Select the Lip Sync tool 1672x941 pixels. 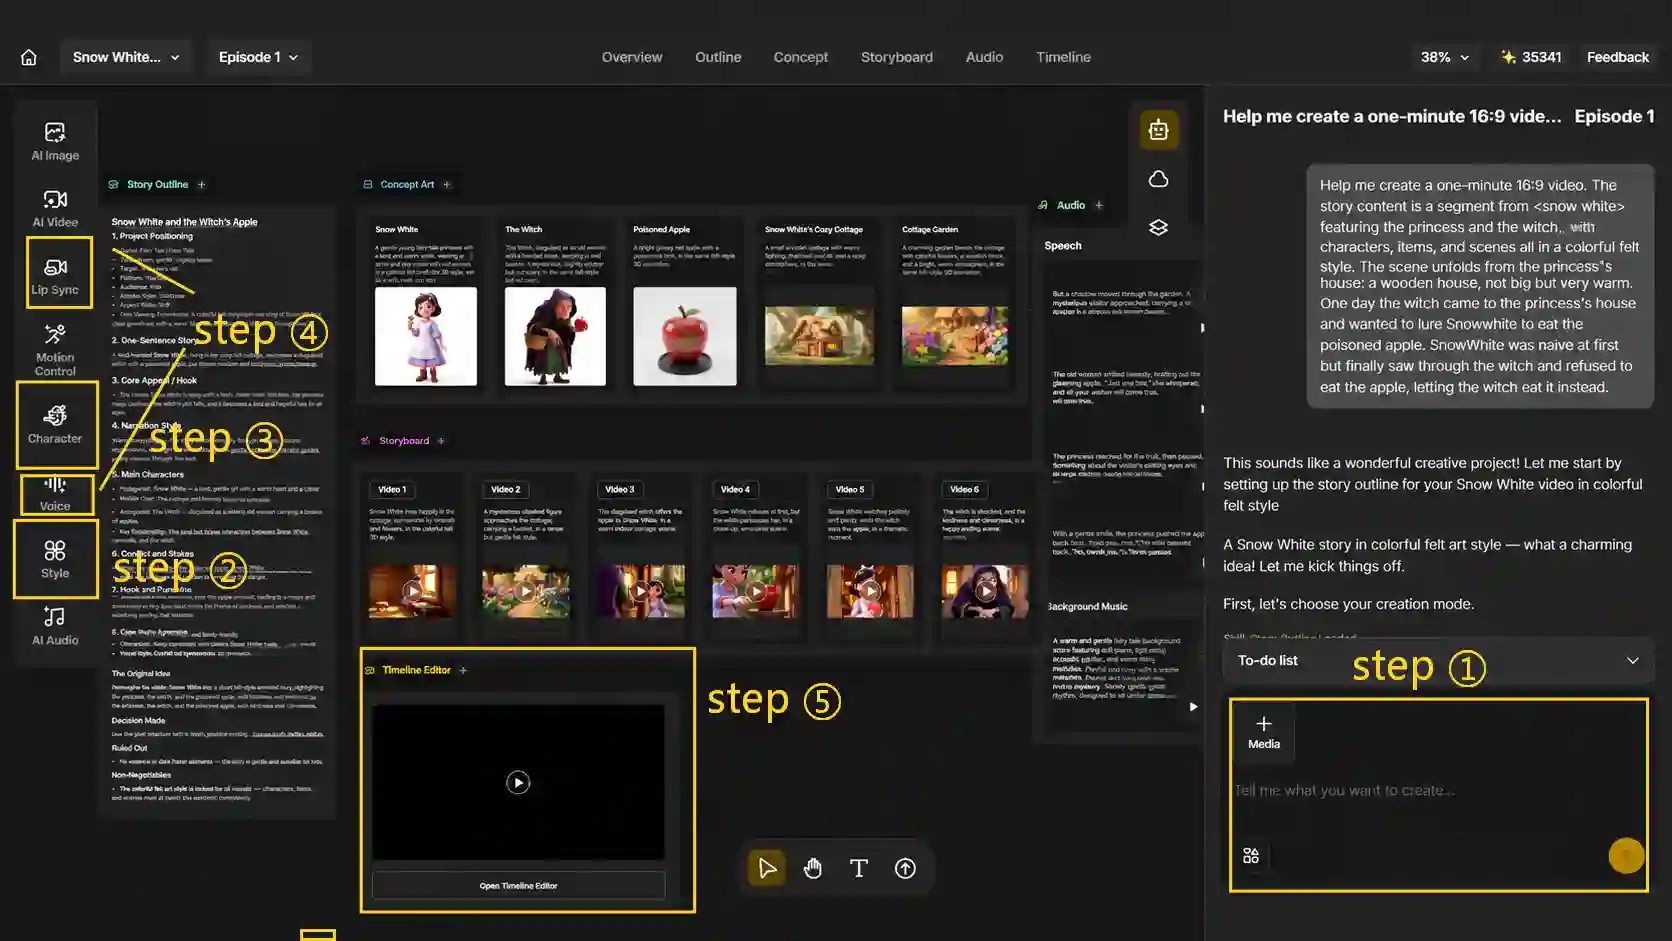tap(55, 275)
